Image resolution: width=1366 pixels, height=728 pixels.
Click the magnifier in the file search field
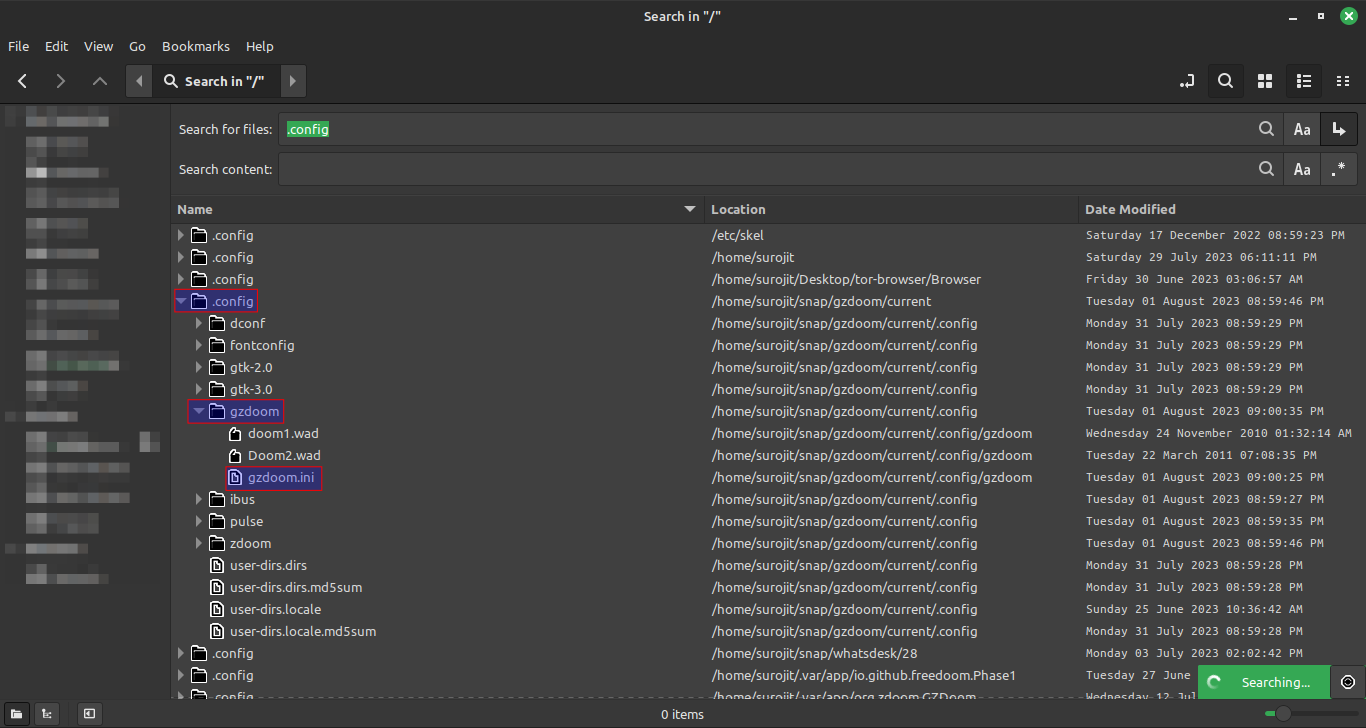click(1266, 129)
